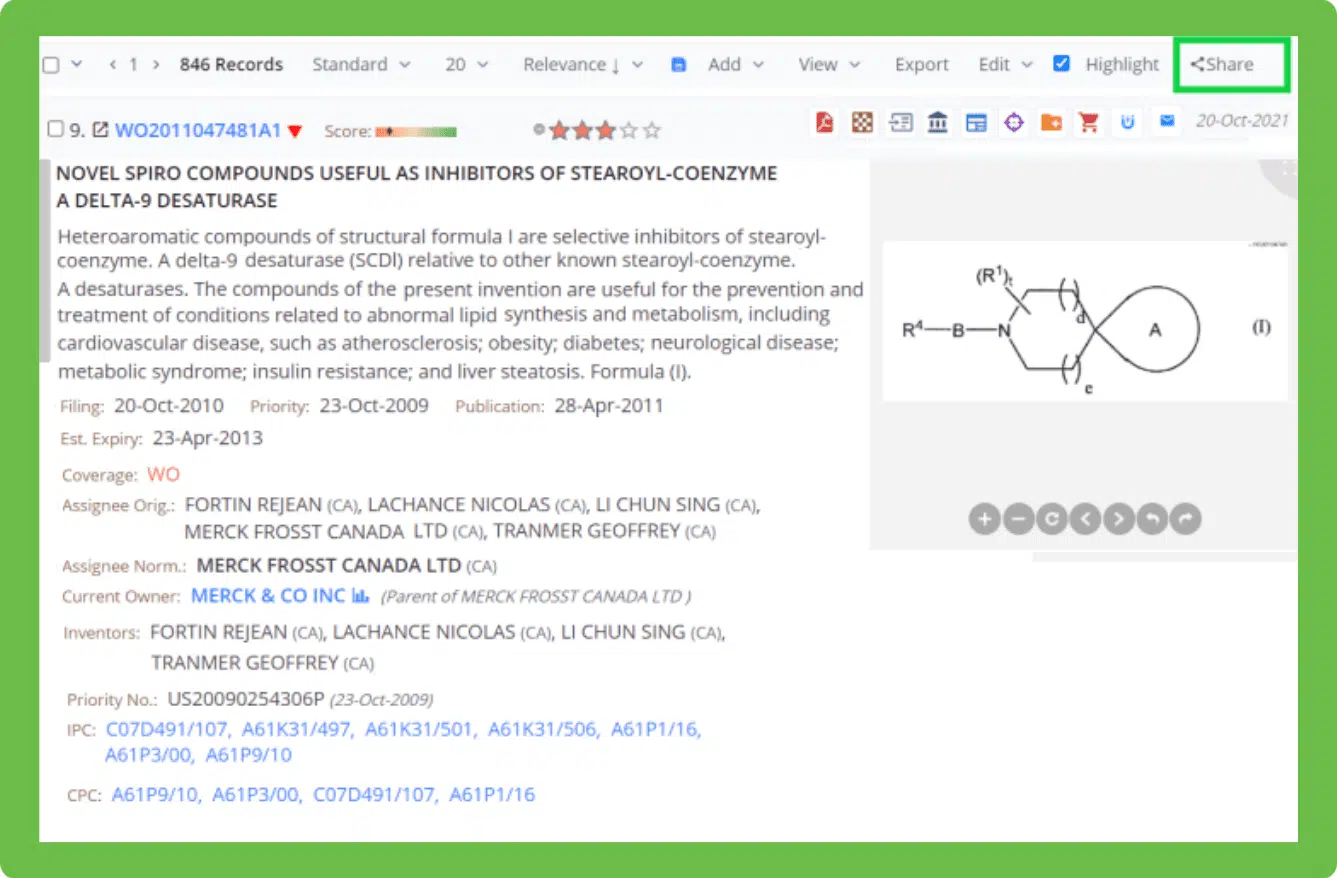Open the Edit menu
This screenshot has height=878, width=1337.
1004,64
